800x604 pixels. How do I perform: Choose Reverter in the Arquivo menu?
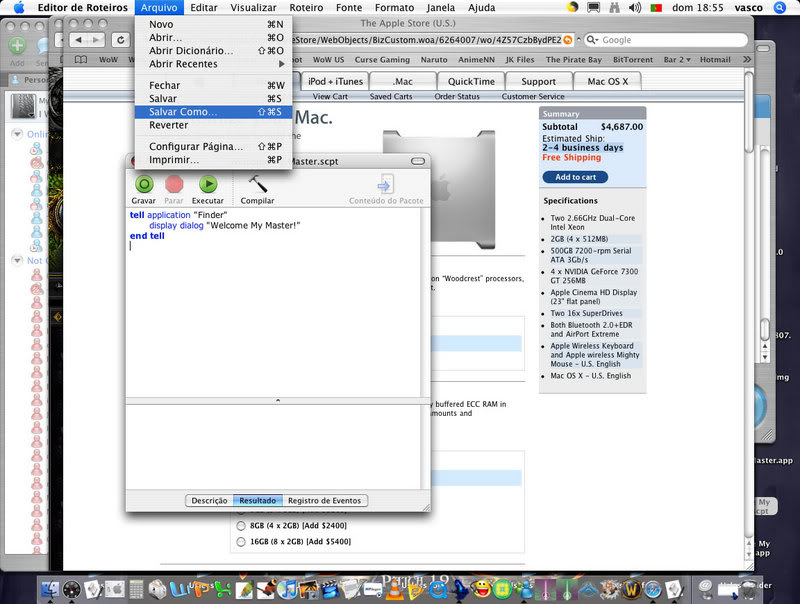click(213, 125)
